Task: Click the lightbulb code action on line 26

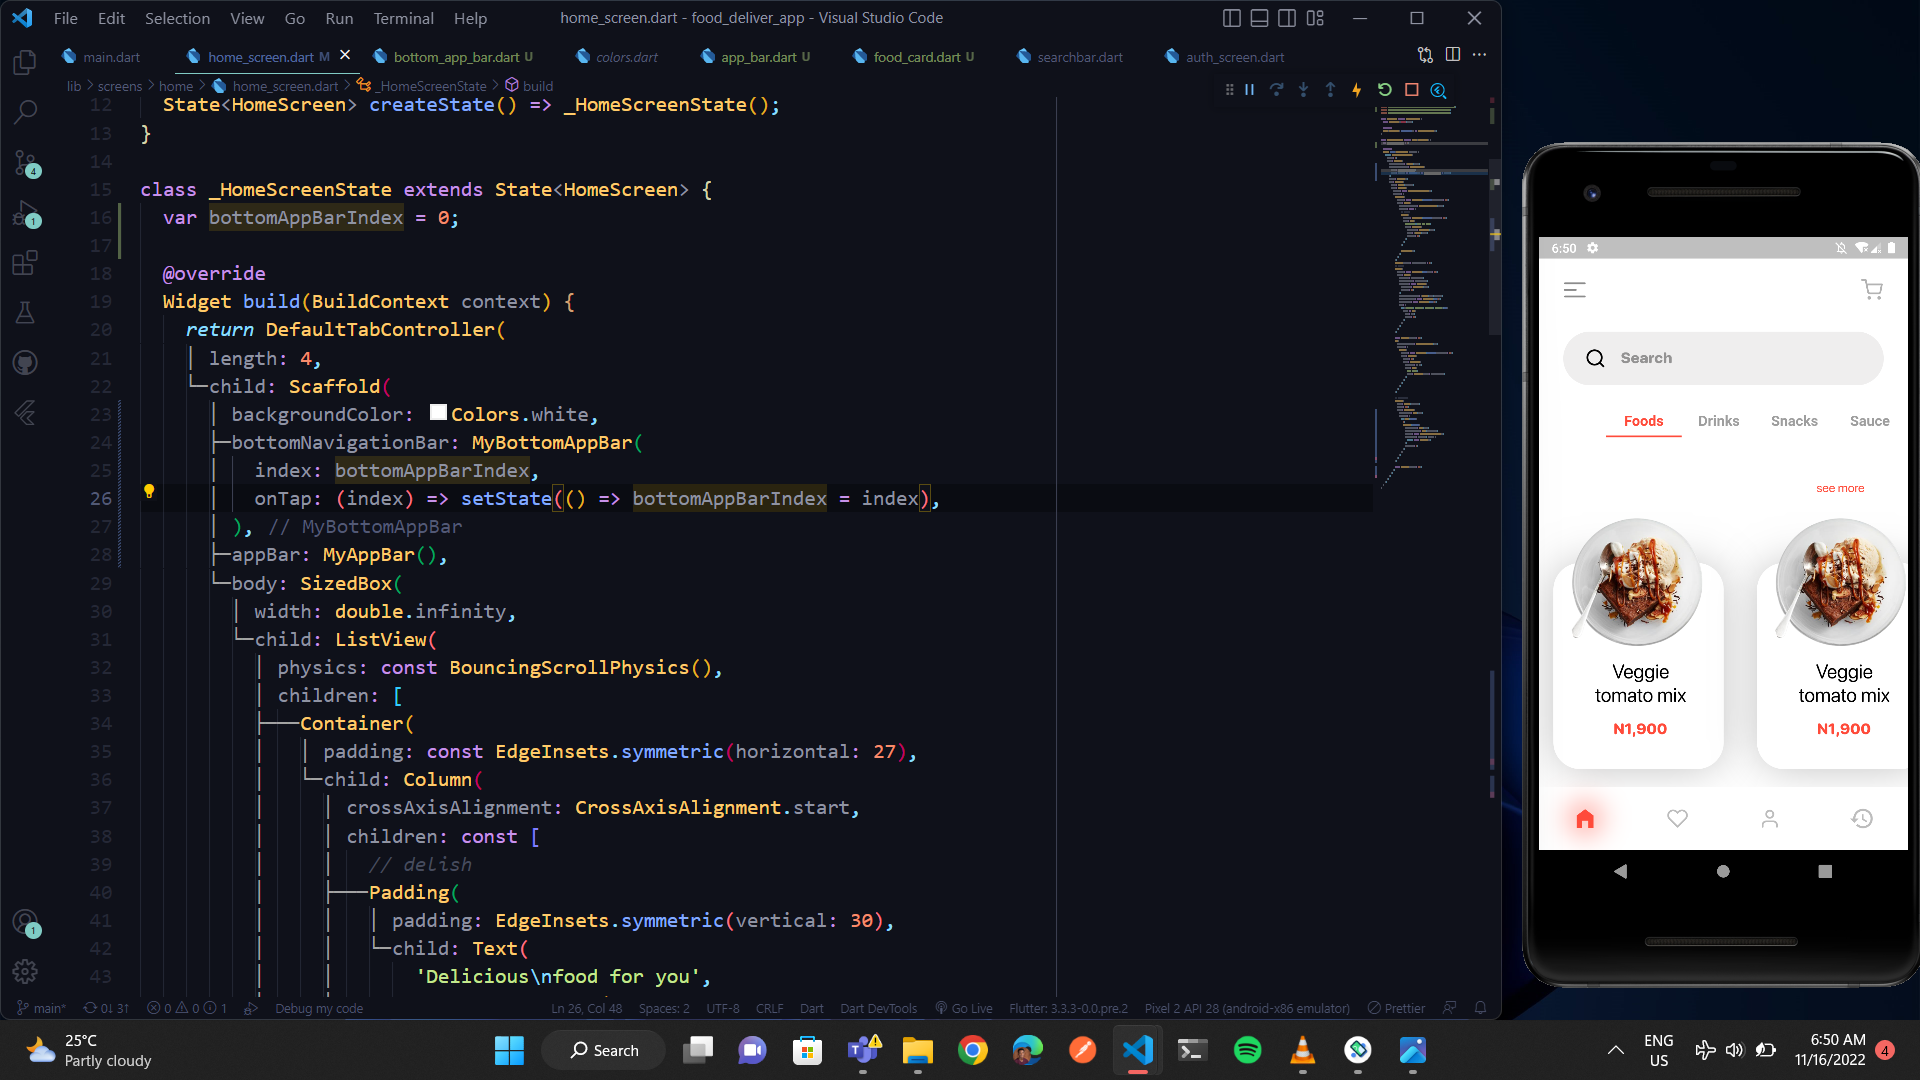Action: click(x=149, y=491)
